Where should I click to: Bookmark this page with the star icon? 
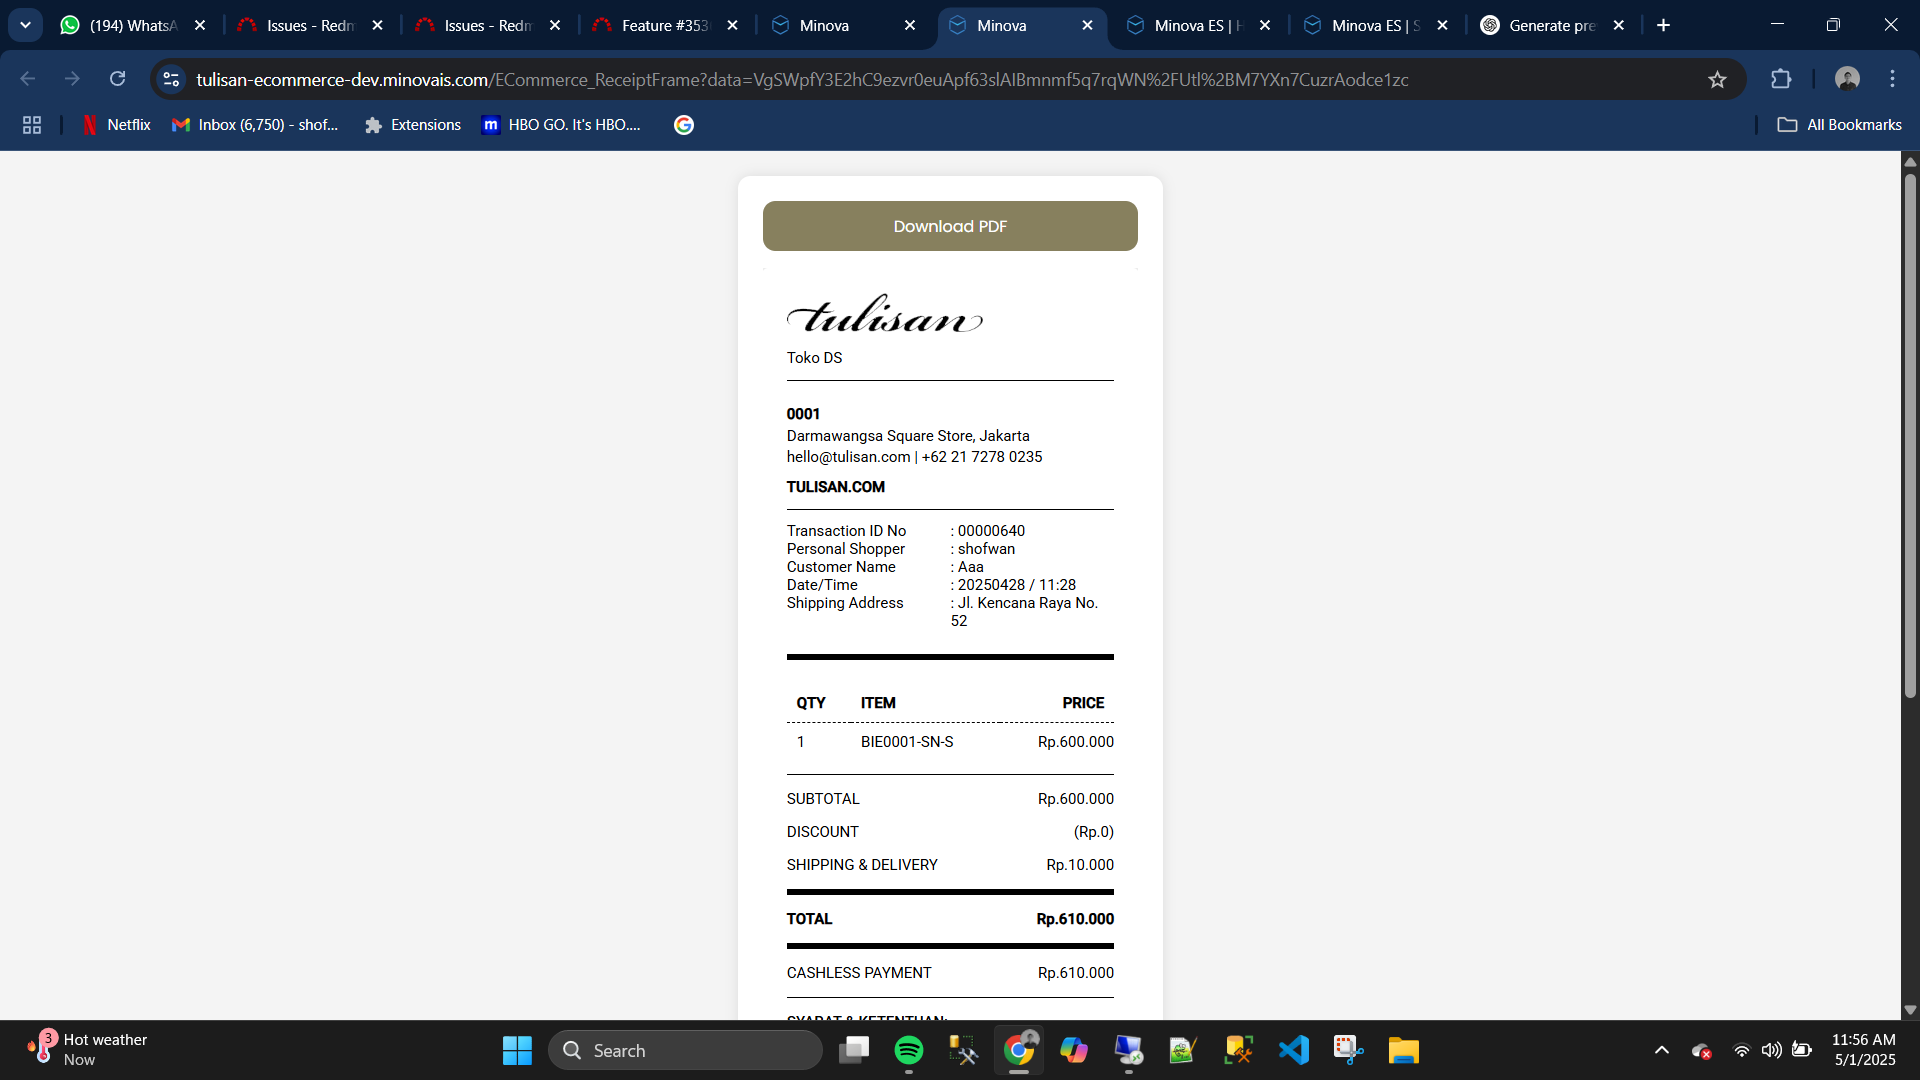pyautogui.click(x=1717, y=79)
